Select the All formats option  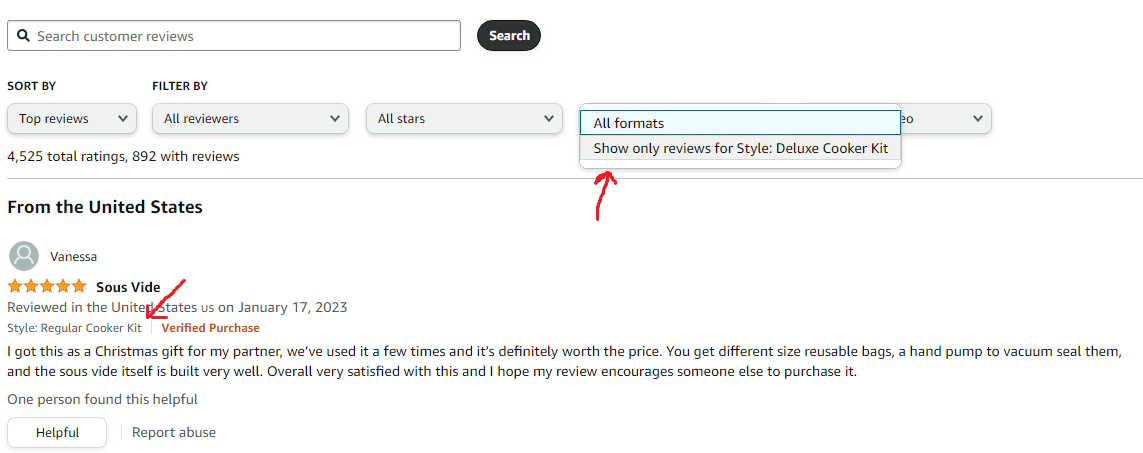pos(740,123)
